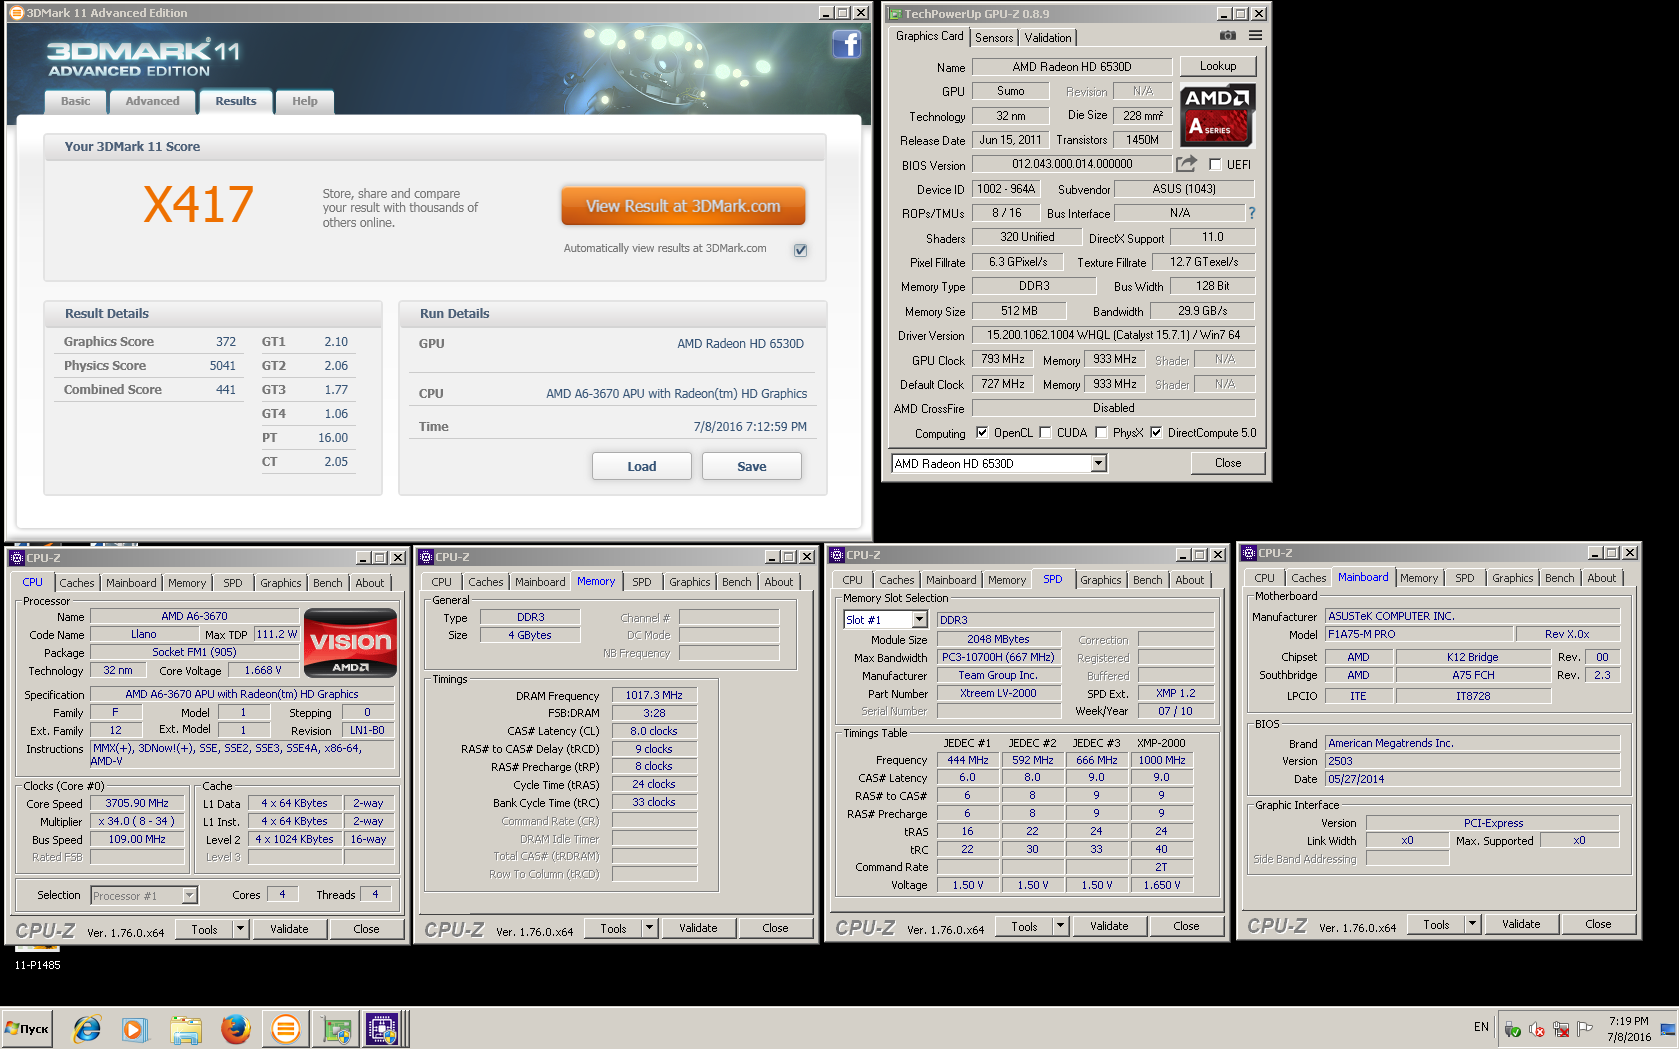The width and height of the screenshot is (1679, 1049).
Task: Click the mainboard Model field F1A75-M PRO
Action: coord(1419,634)
